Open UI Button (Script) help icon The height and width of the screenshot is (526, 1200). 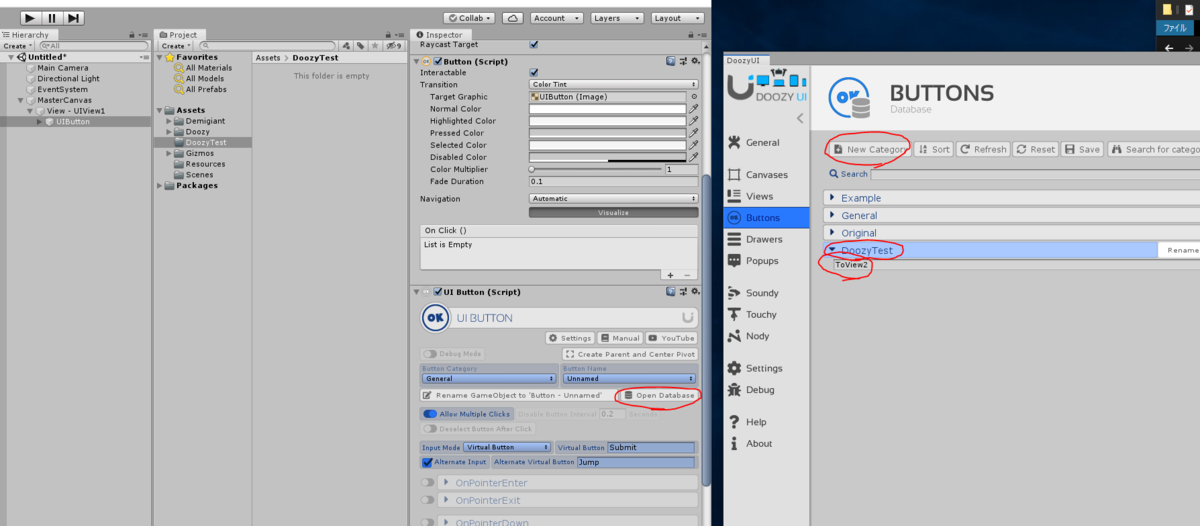point(671,292)
